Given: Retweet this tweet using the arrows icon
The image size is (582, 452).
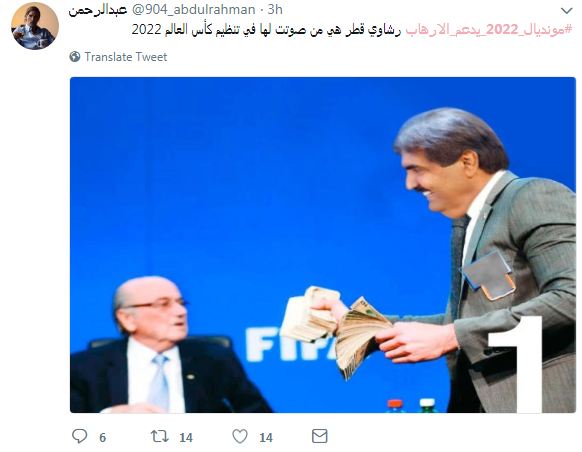Looking at the screenshot, I should [160, 436].
